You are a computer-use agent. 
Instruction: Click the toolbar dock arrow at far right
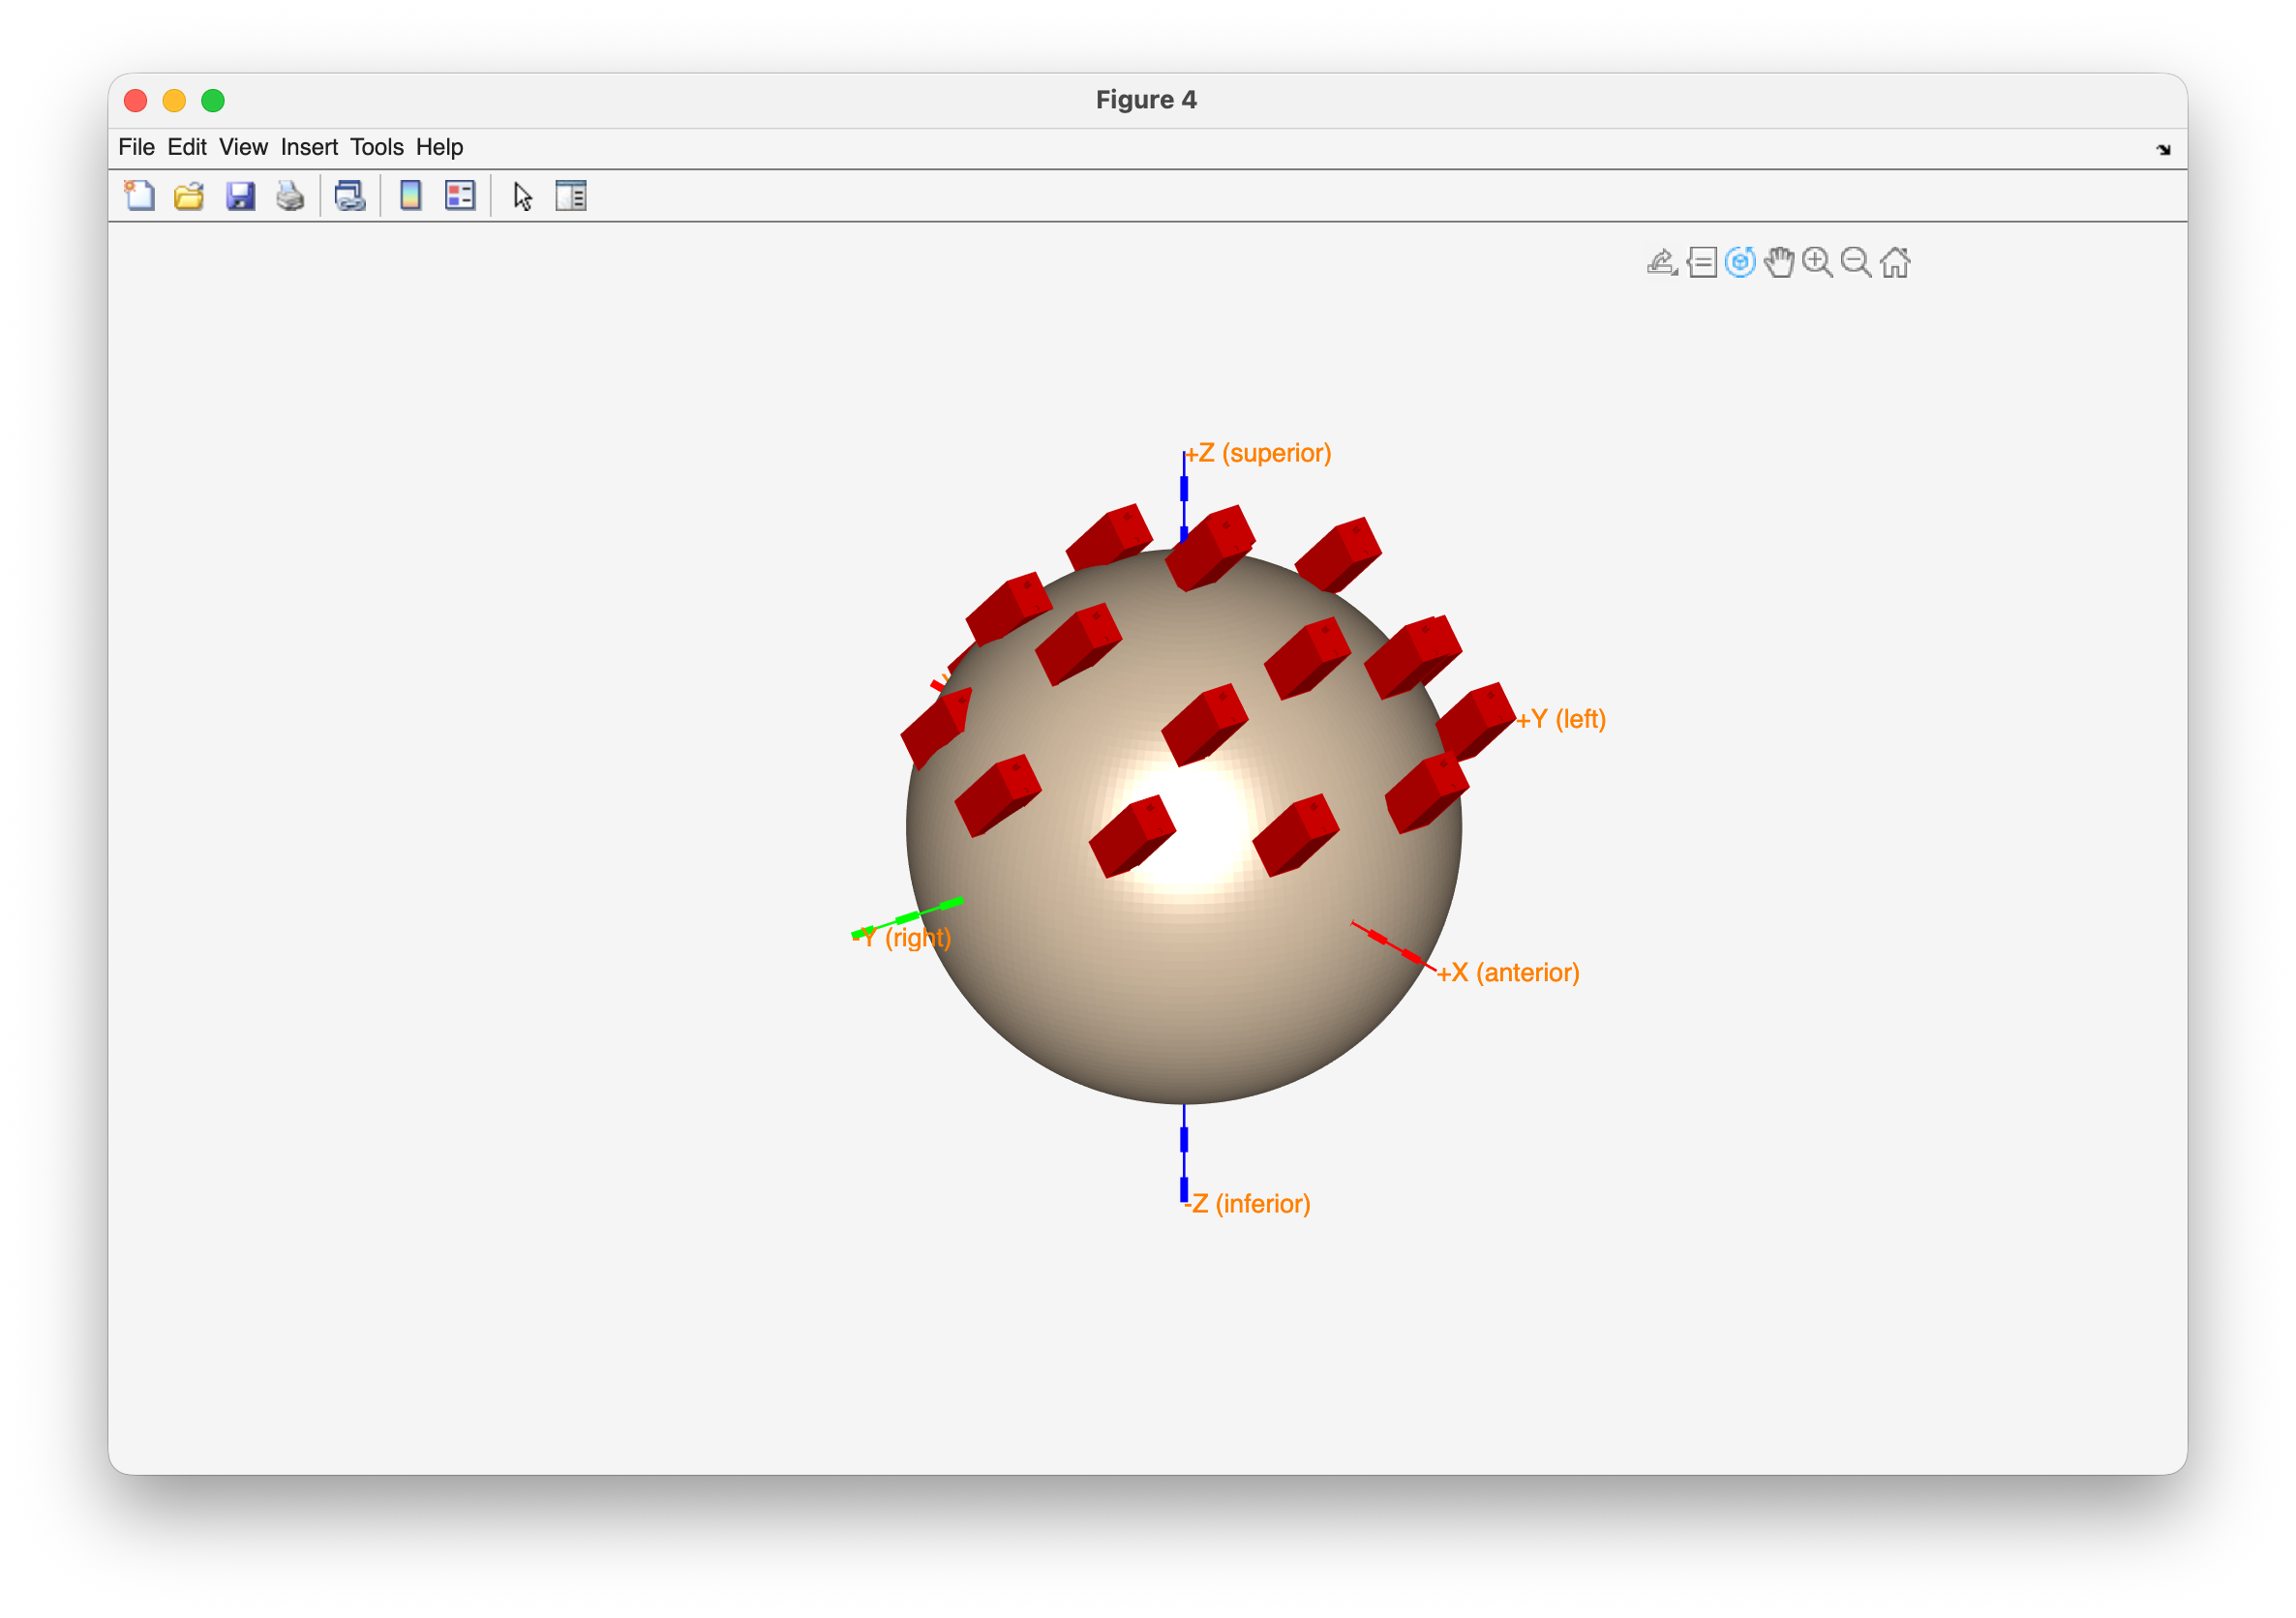click(x=2163, y=150)
